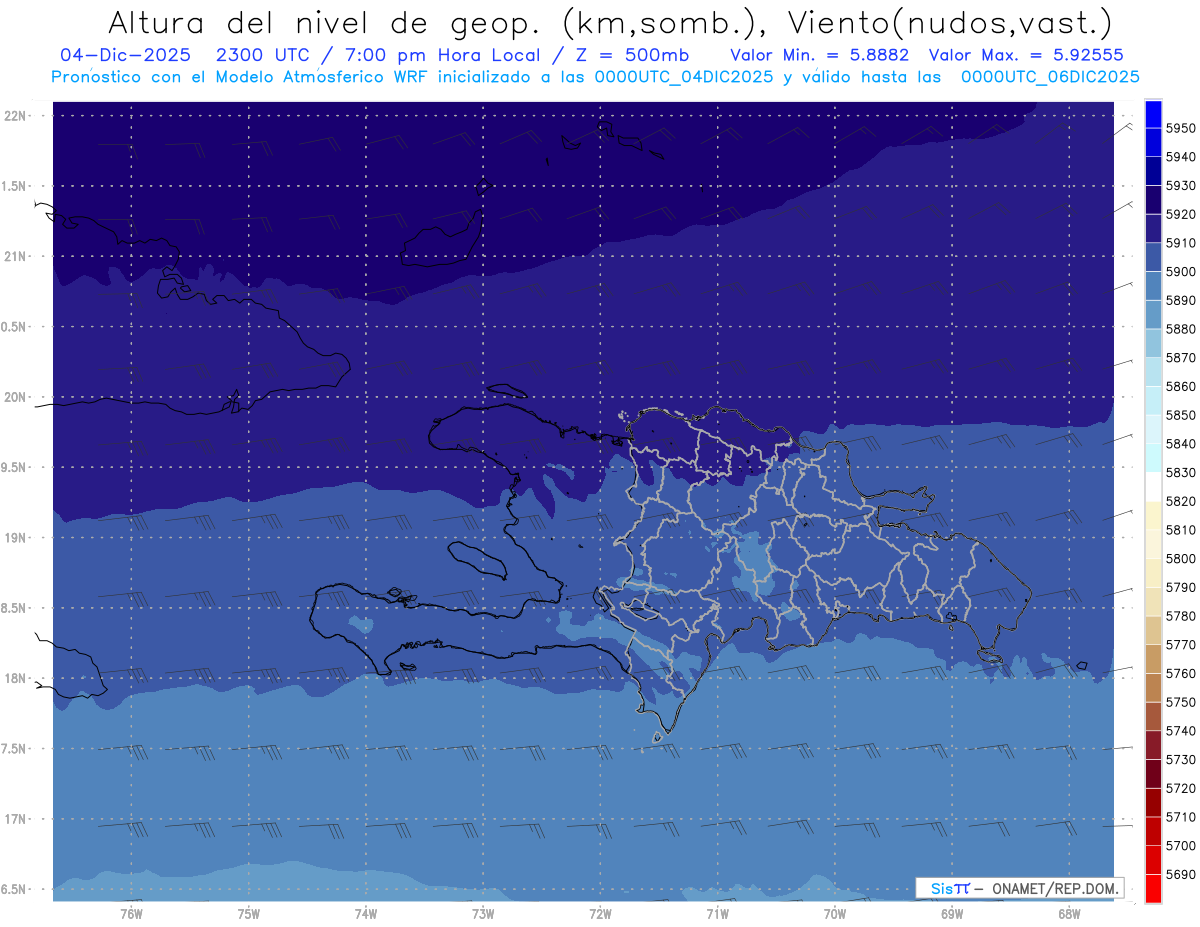Click the latitude label '17N'
Screen dimensions: 1200x927
pos(14,819)
